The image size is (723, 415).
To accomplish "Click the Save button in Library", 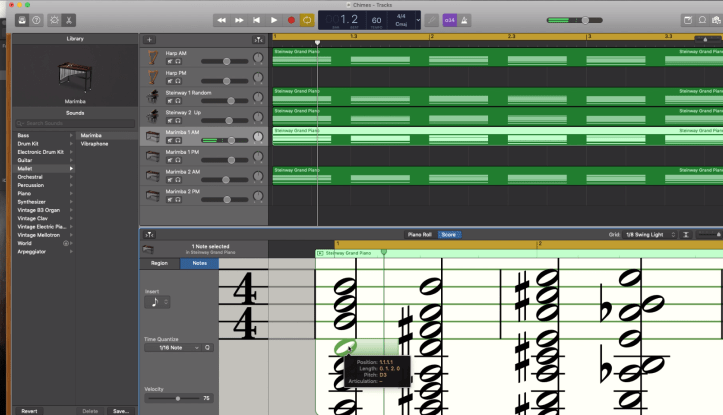I will pos(120,410).
